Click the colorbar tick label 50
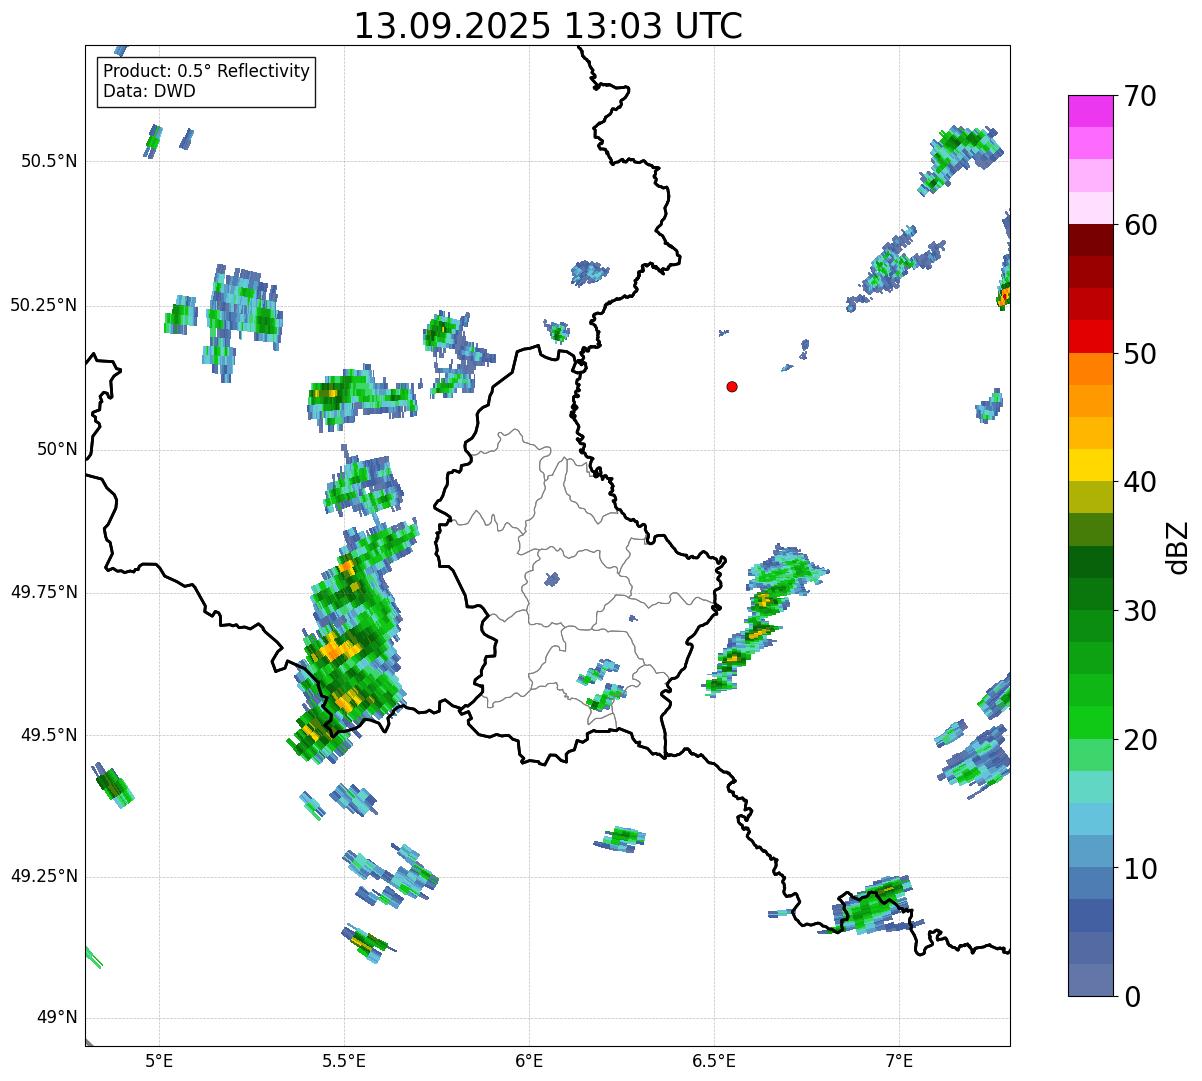The height and width of the screenshot is (1081, 1202). 1140,355
